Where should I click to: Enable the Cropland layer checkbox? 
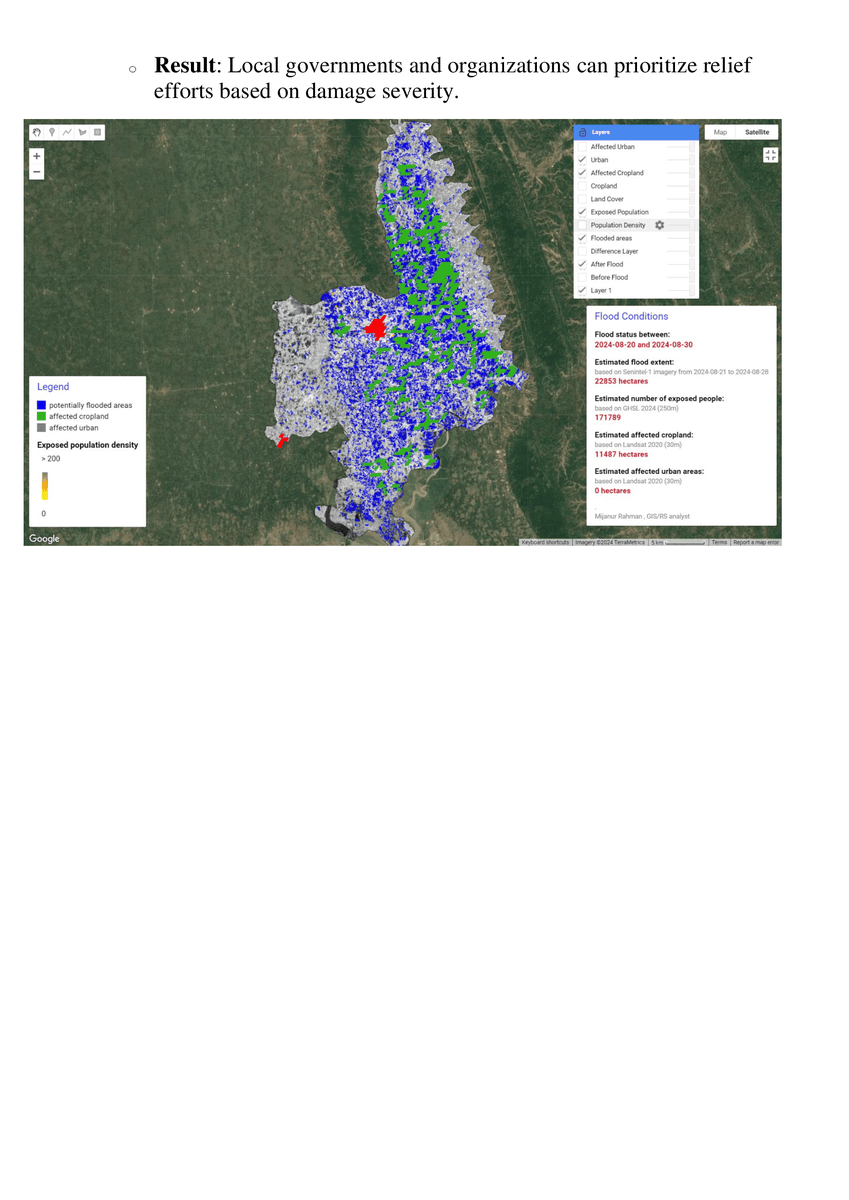click(x=582, y=186)
